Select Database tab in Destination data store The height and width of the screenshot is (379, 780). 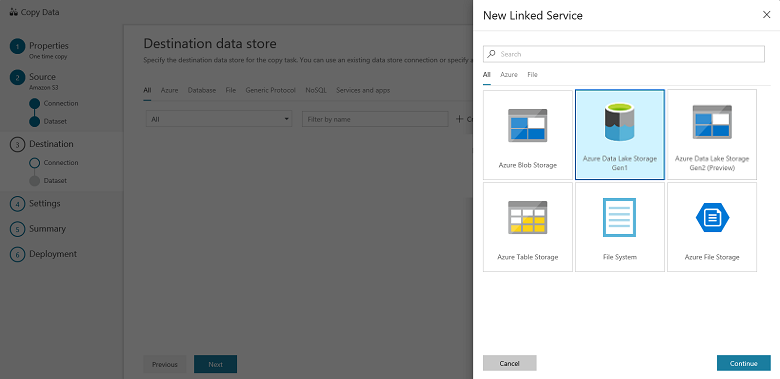tap(202, 91)
